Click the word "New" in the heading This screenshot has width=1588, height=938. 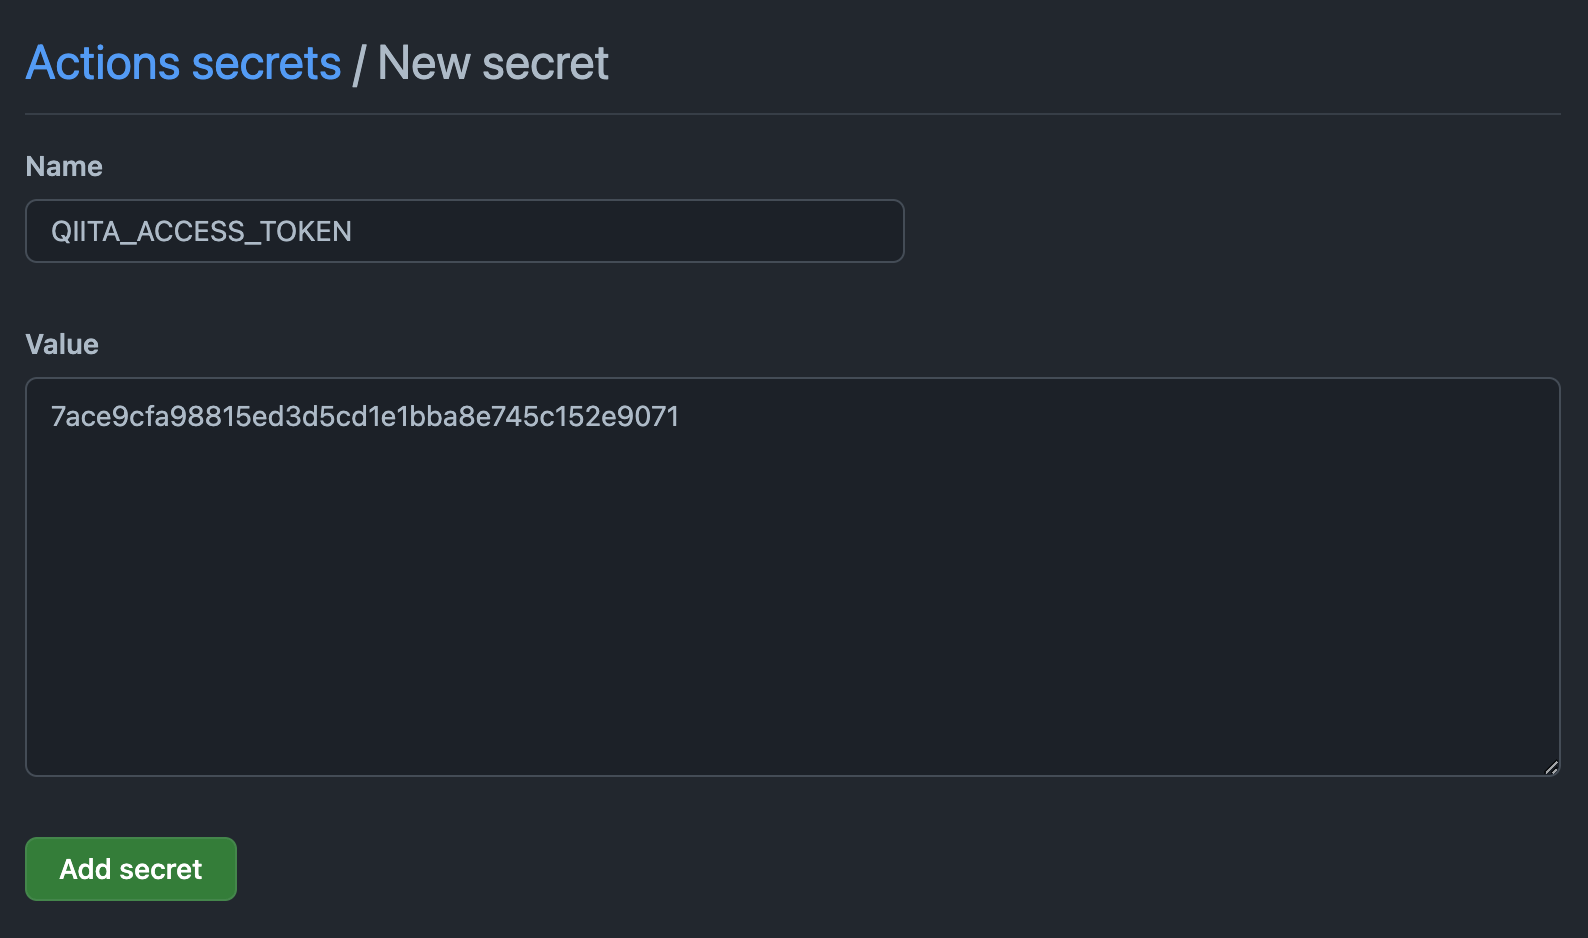click(424, 64)
